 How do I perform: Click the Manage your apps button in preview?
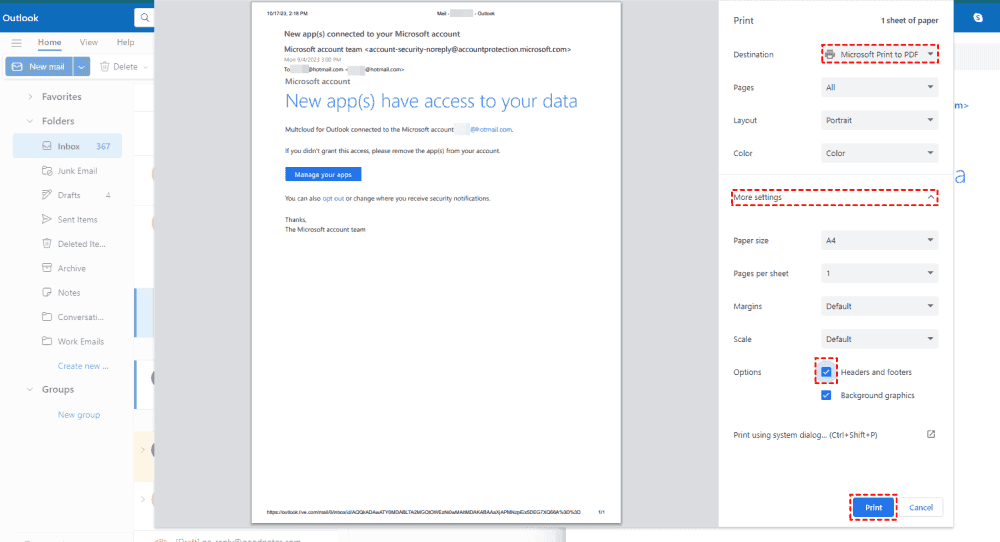click(323, 174)
